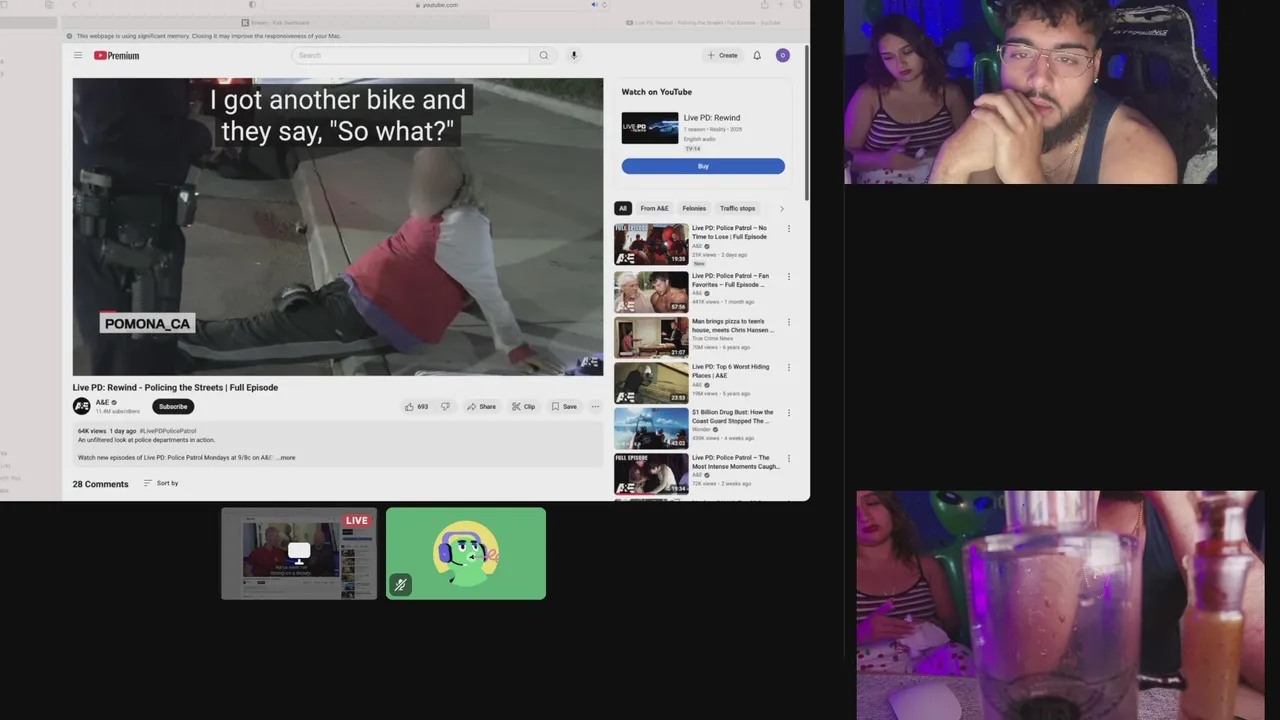
Task: Open the purple account avatar menu
Action: click(x=783, y=55)
